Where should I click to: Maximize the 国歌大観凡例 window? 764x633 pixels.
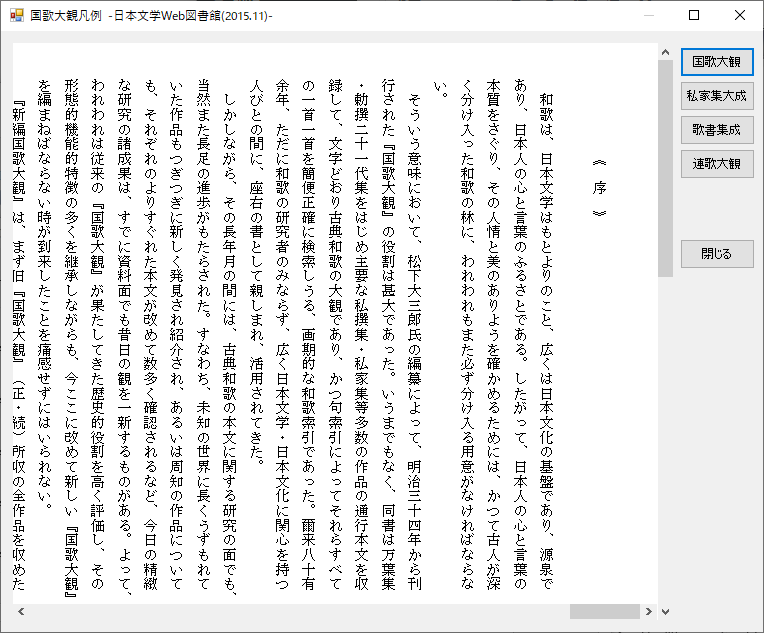pos(694,16)
